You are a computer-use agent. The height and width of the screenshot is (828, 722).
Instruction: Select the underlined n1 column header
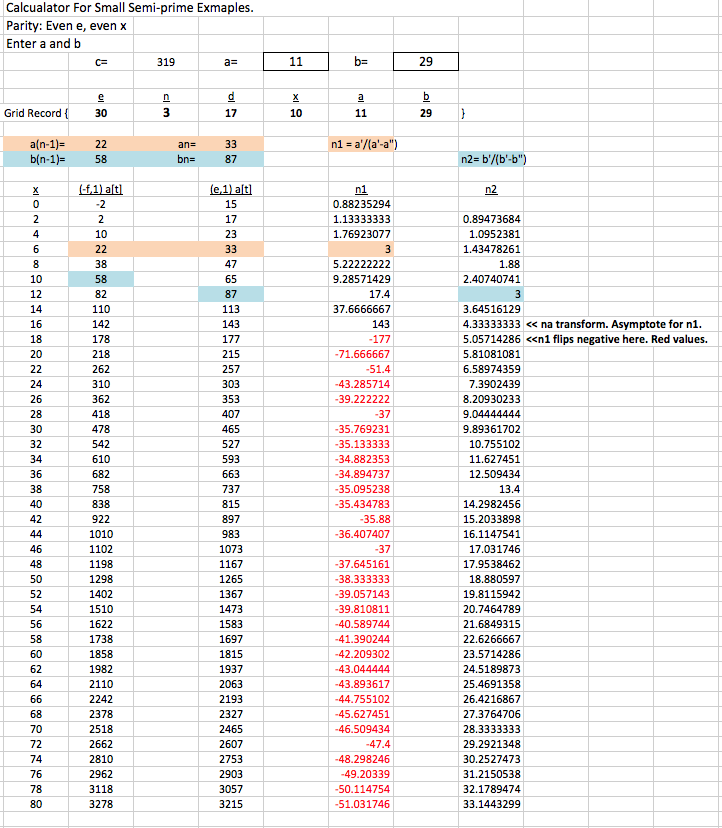click(361, 189)
